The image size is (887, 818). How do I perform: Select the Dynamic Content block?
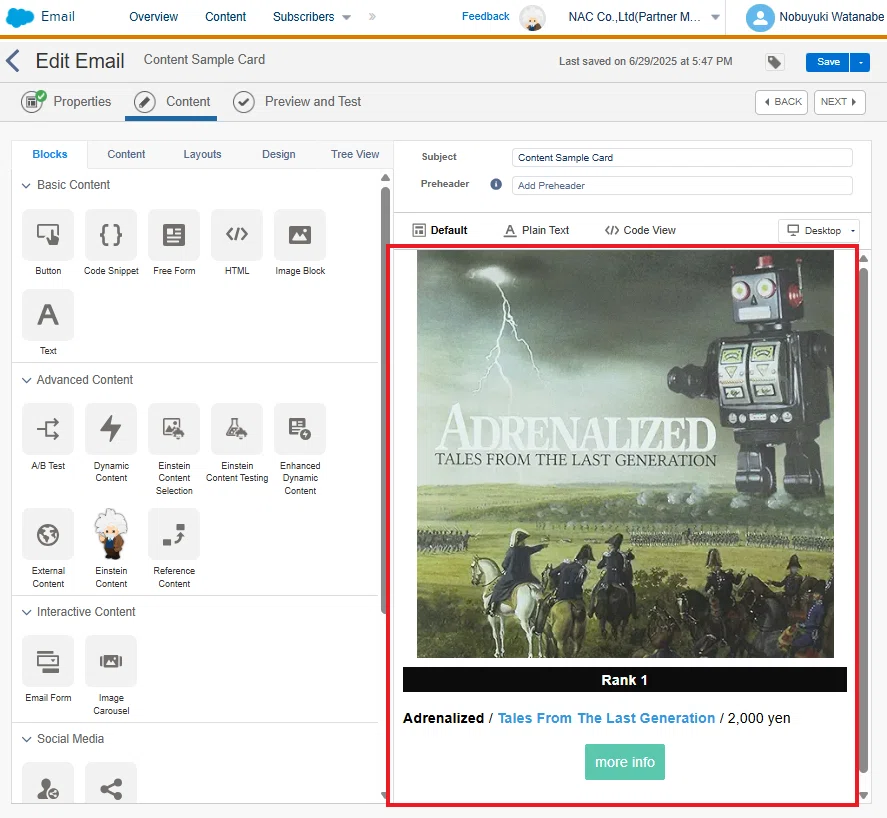[111, 429]
